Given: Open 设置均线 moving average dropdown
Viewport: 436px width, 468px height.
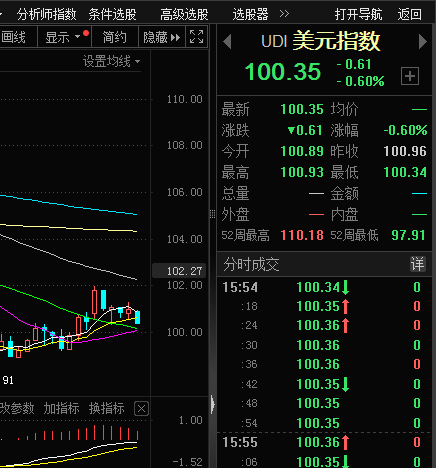Looking at the screenshot, I should click(111, 62).
